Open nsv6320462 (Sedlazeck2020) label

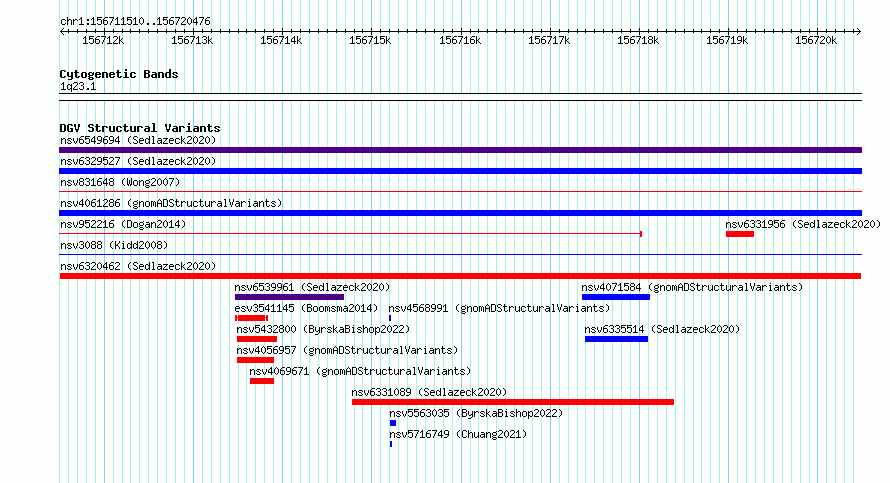point(138,266)
